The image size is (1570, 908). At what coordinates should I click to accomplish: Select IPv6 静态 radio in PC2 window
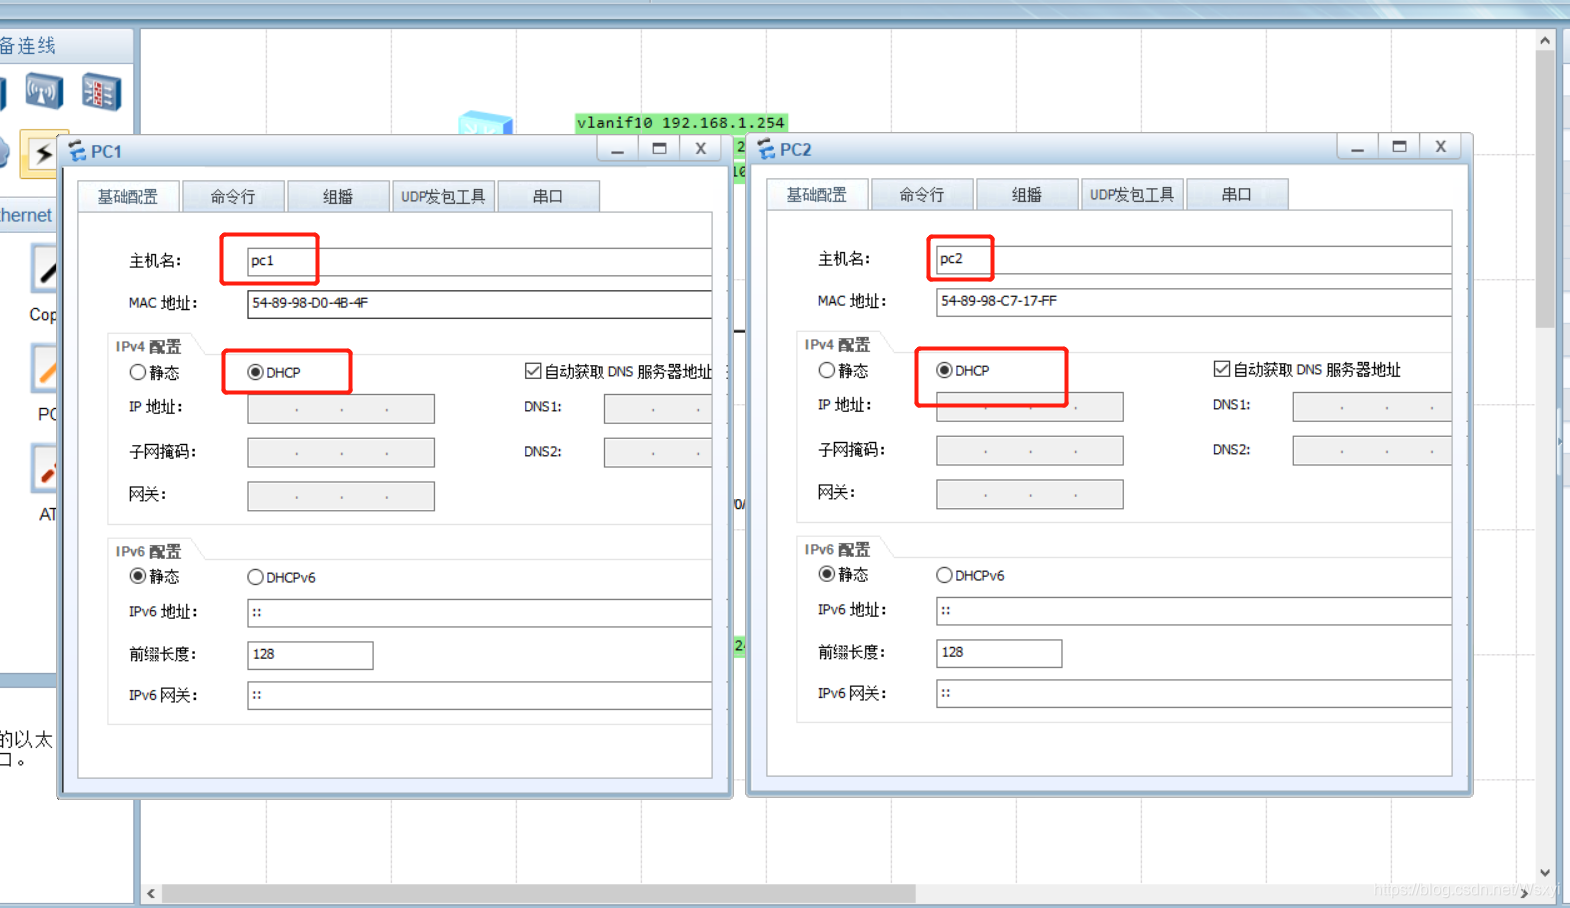click(x=827, y=574)
